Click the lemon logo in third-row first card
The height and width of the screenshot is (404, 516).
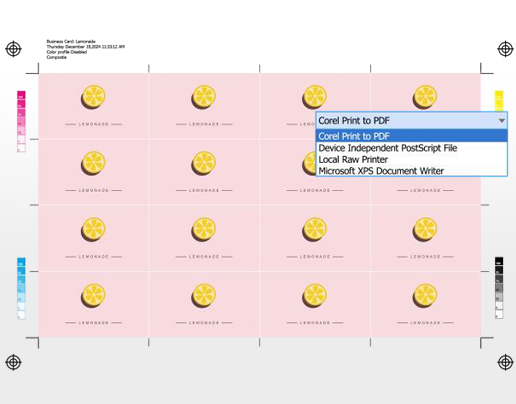pyautogui.click(x=93, y=229)
